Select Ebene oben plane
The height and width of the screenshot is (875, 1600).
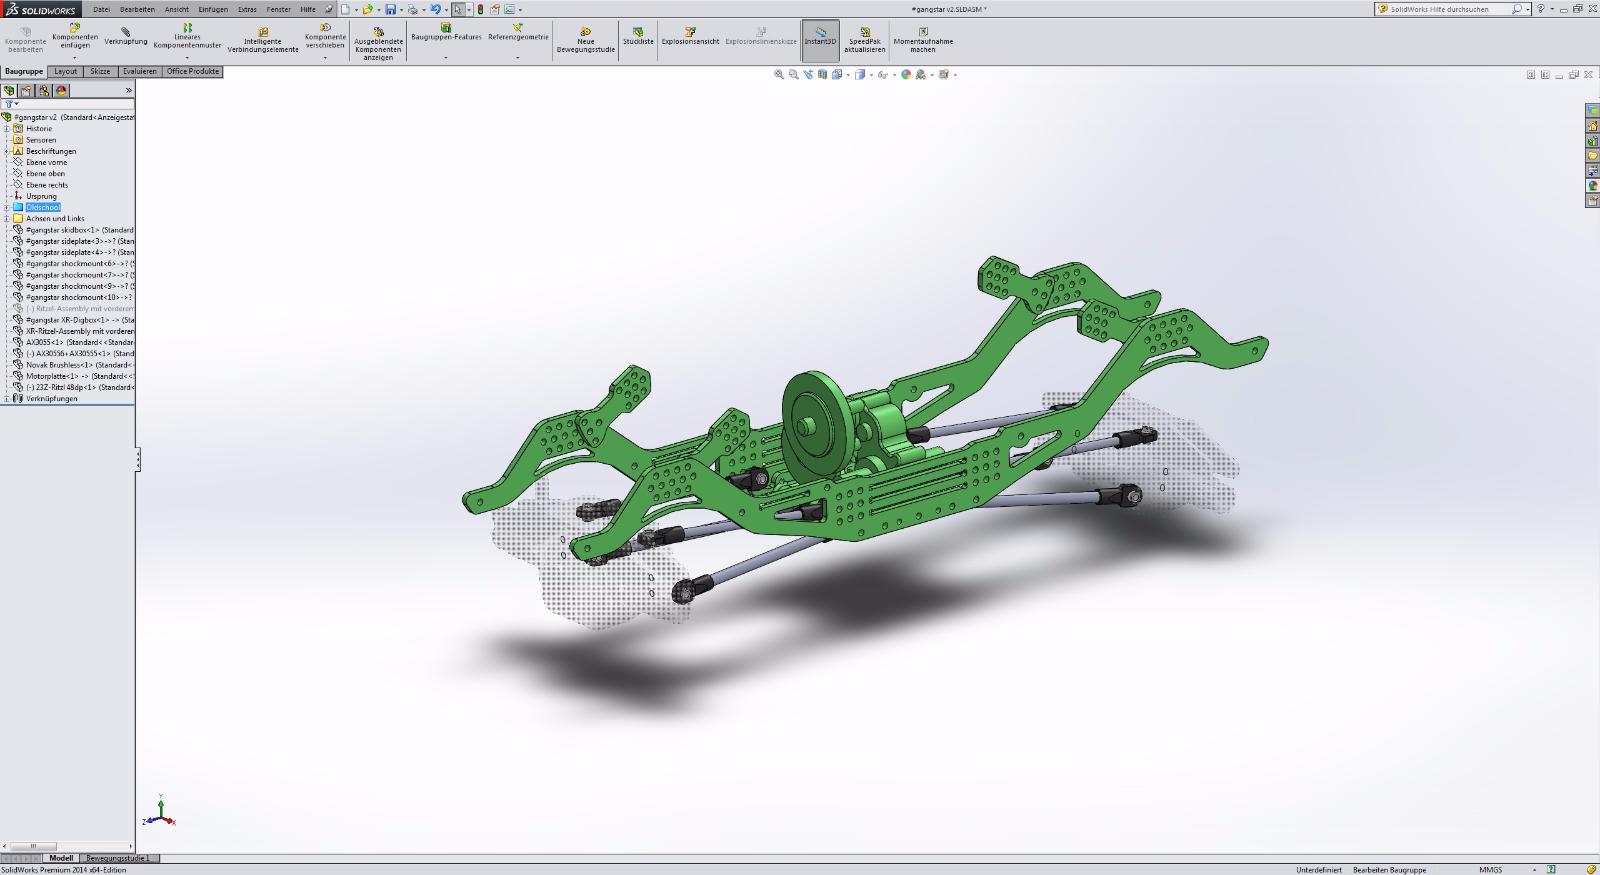(x=45, y=173)
